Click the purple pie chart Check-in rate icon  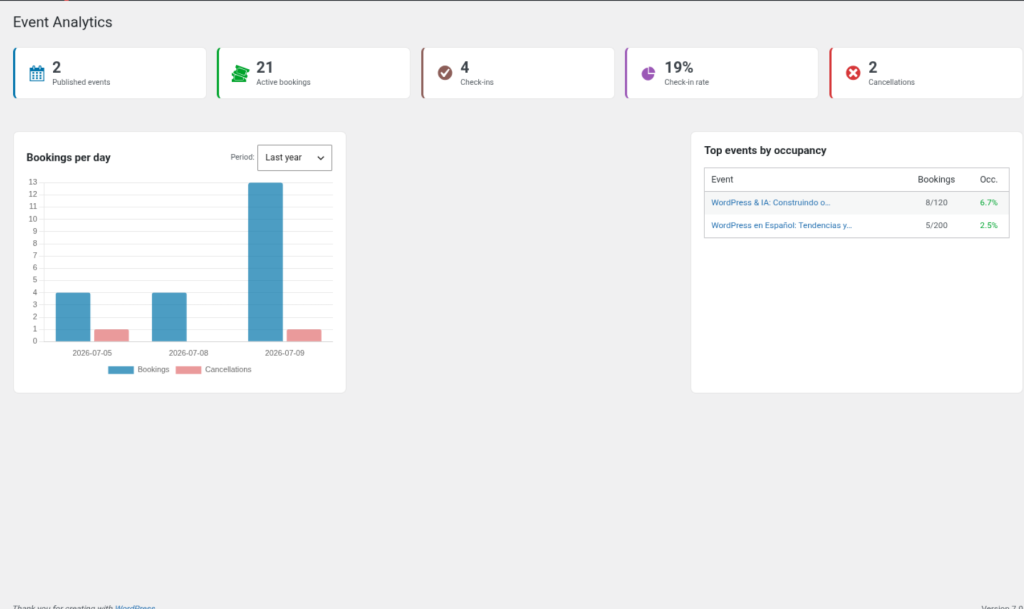[x=648, y=73]
